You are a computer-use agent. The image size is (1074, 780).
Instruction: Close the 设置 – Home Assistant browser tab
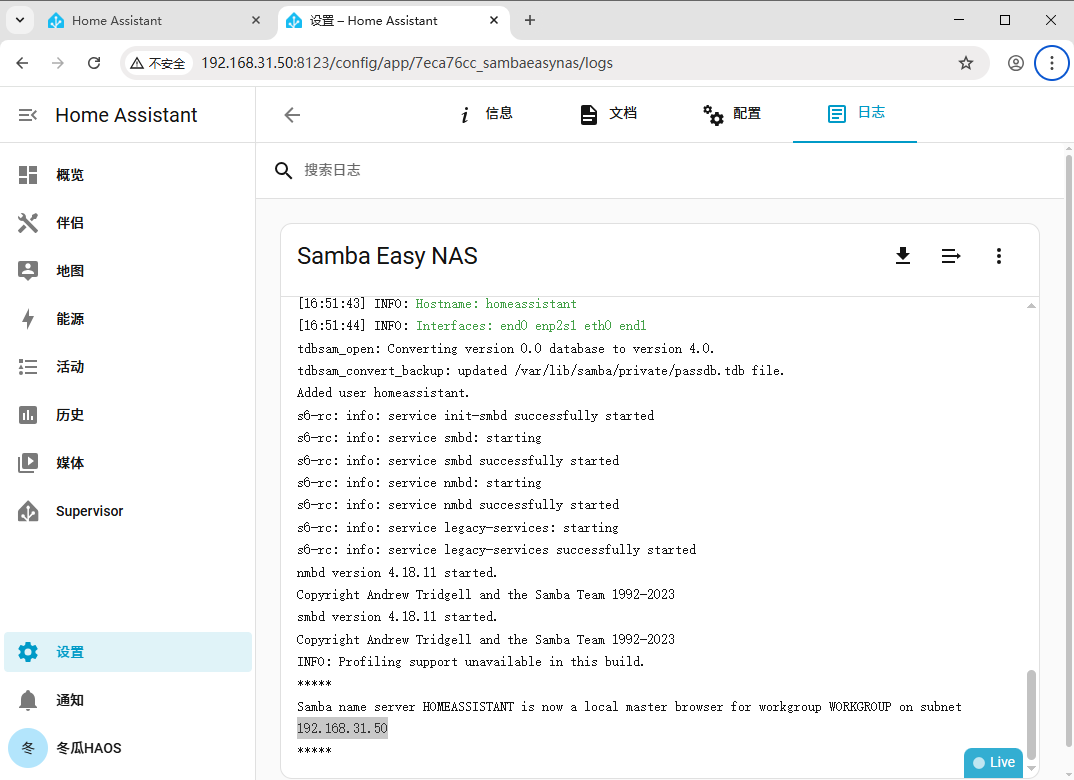(x=494, y=21)
